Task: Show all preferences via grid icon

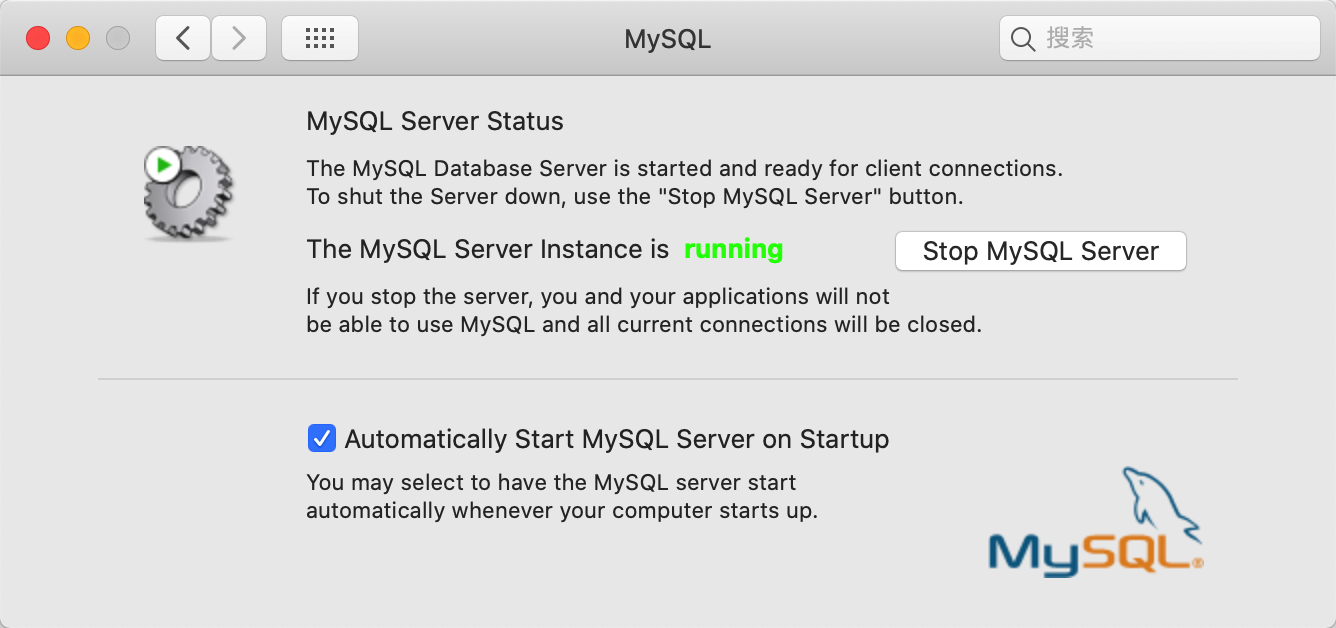Action: pos(320,39)
